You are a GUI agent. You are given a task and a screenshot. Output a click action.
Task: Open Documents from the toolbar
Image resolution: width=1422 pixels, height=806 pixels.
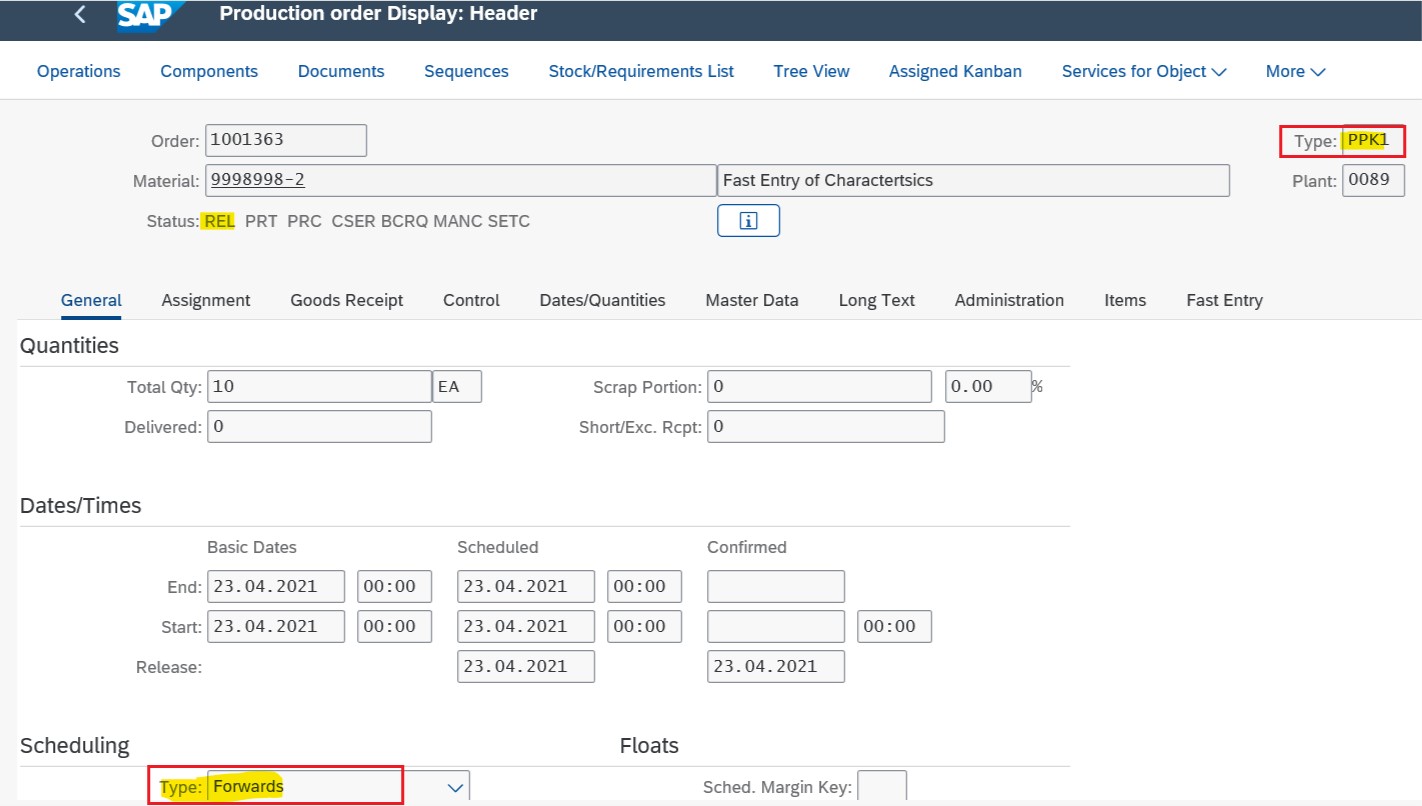point(341,71)
